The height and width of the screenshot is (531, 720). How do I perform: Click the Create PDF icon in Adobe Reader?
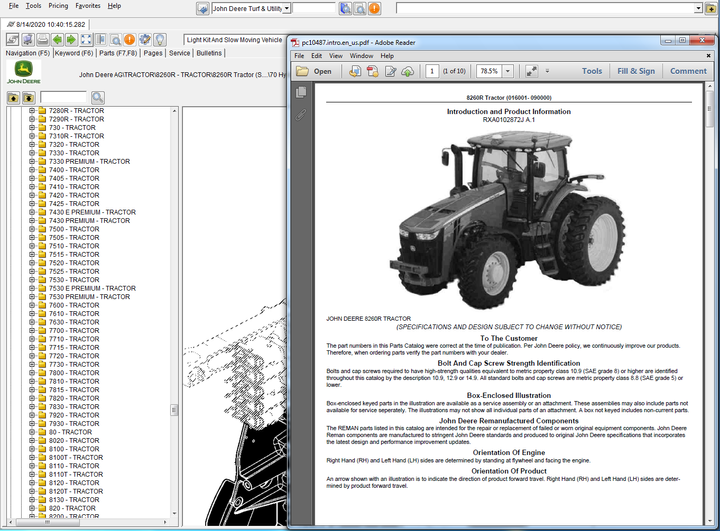coord(372,71)
